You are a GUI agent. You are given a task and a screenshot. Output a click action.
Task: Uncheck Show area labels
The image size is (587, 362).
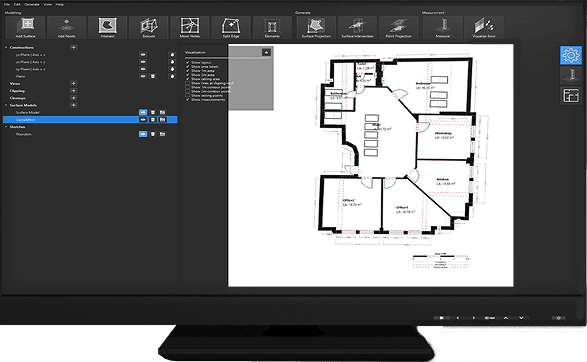pyautogui.click(x=188, y=67)
